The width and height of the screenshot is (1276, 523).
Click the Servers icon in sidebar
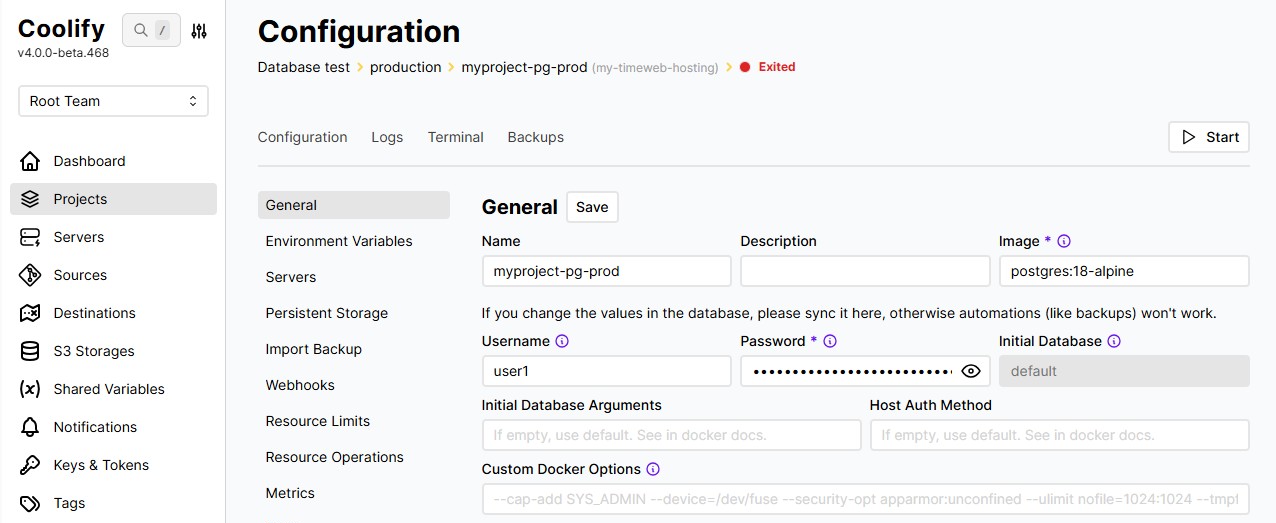(x=30, y=237)
